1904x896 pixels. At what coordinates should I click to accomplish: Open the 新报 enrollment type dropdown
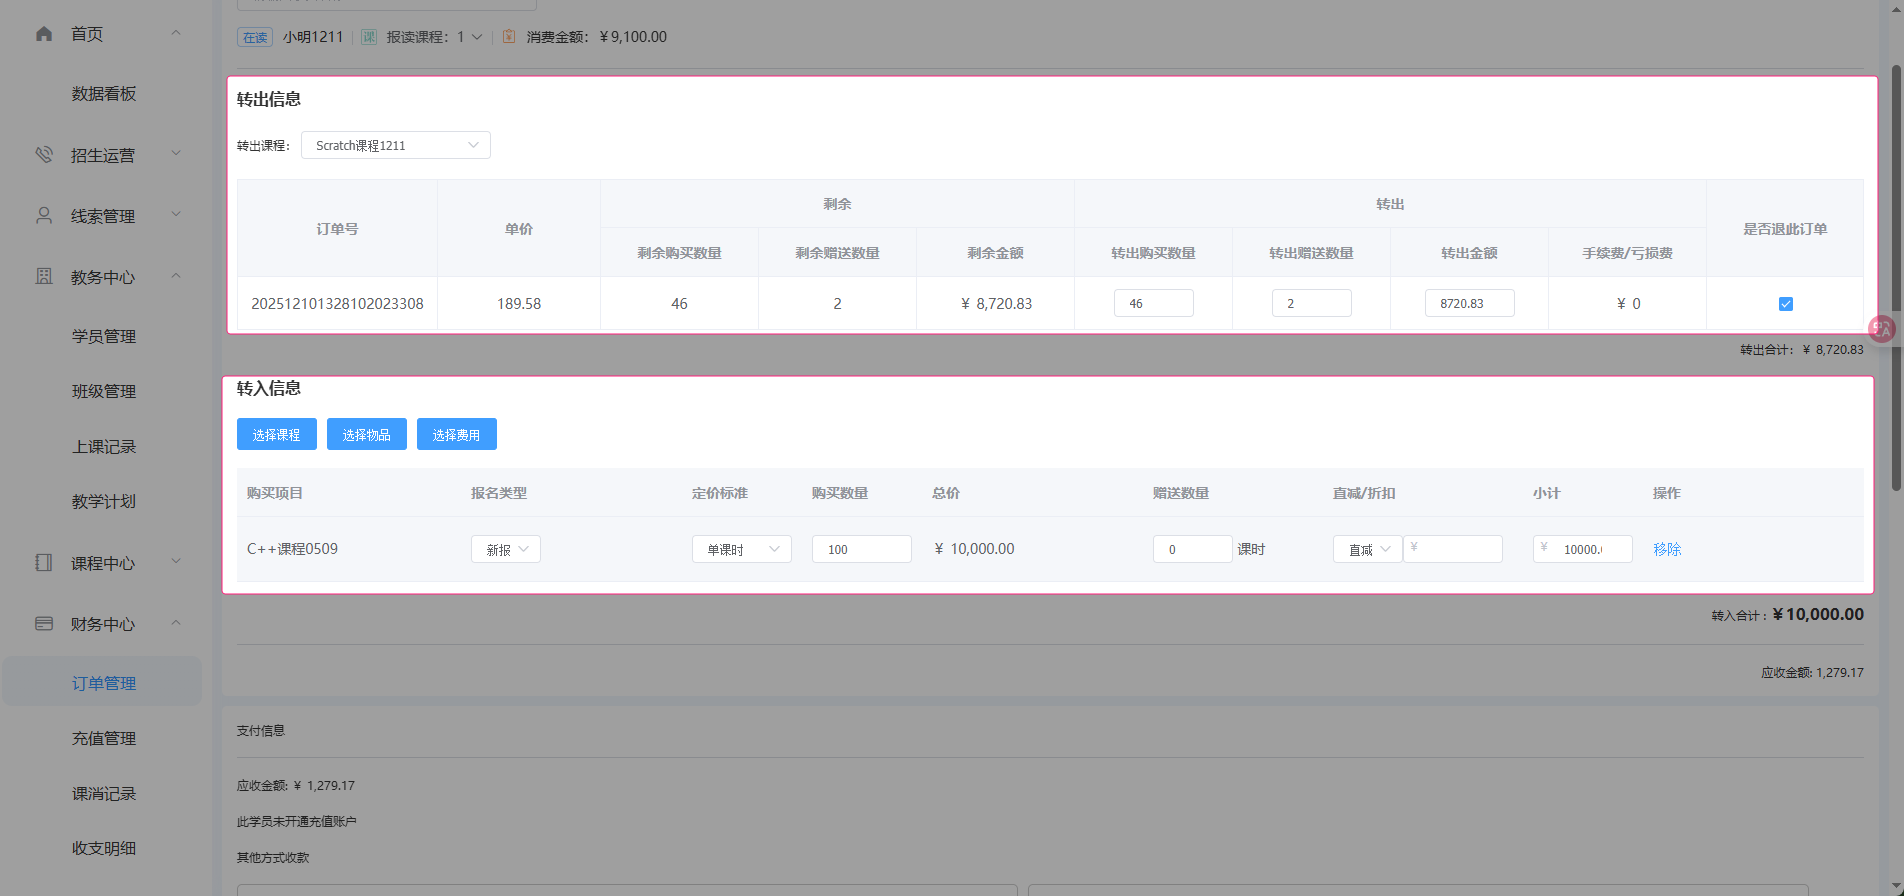click(506, 549)
